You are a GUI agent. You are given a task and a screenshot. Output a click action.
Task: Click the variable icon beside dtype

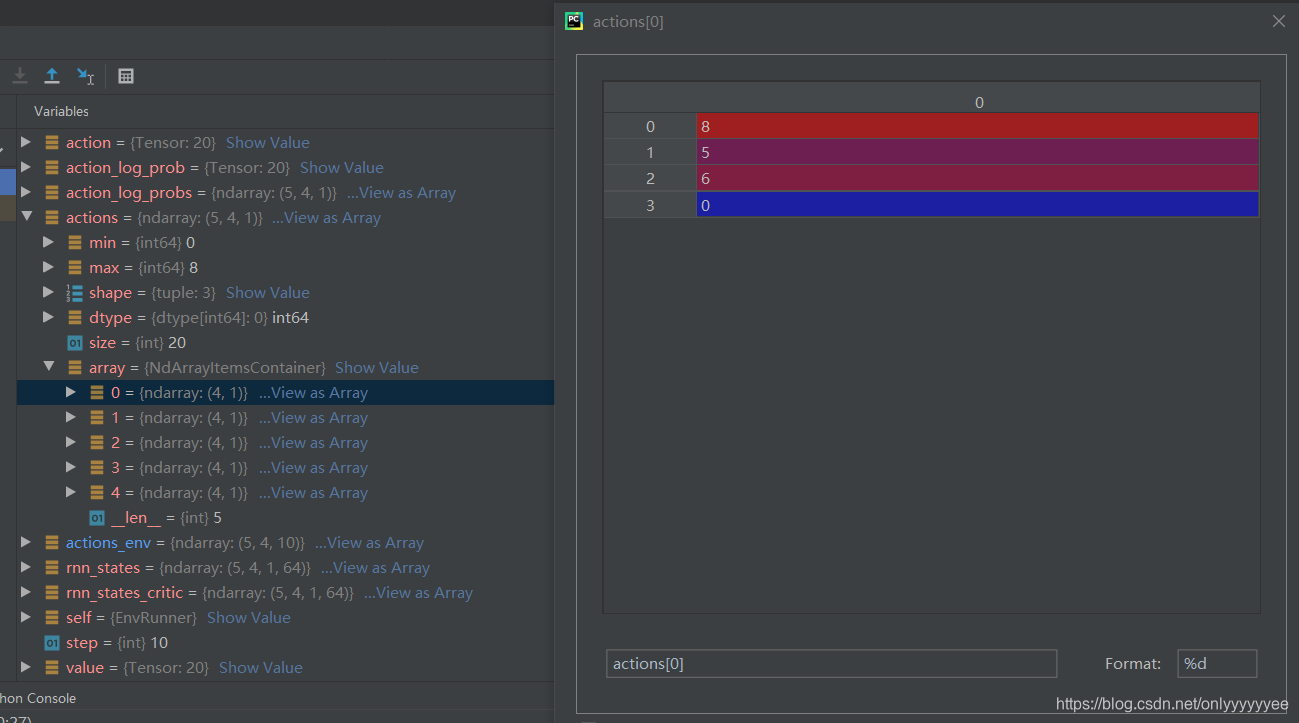pos(75,318)
